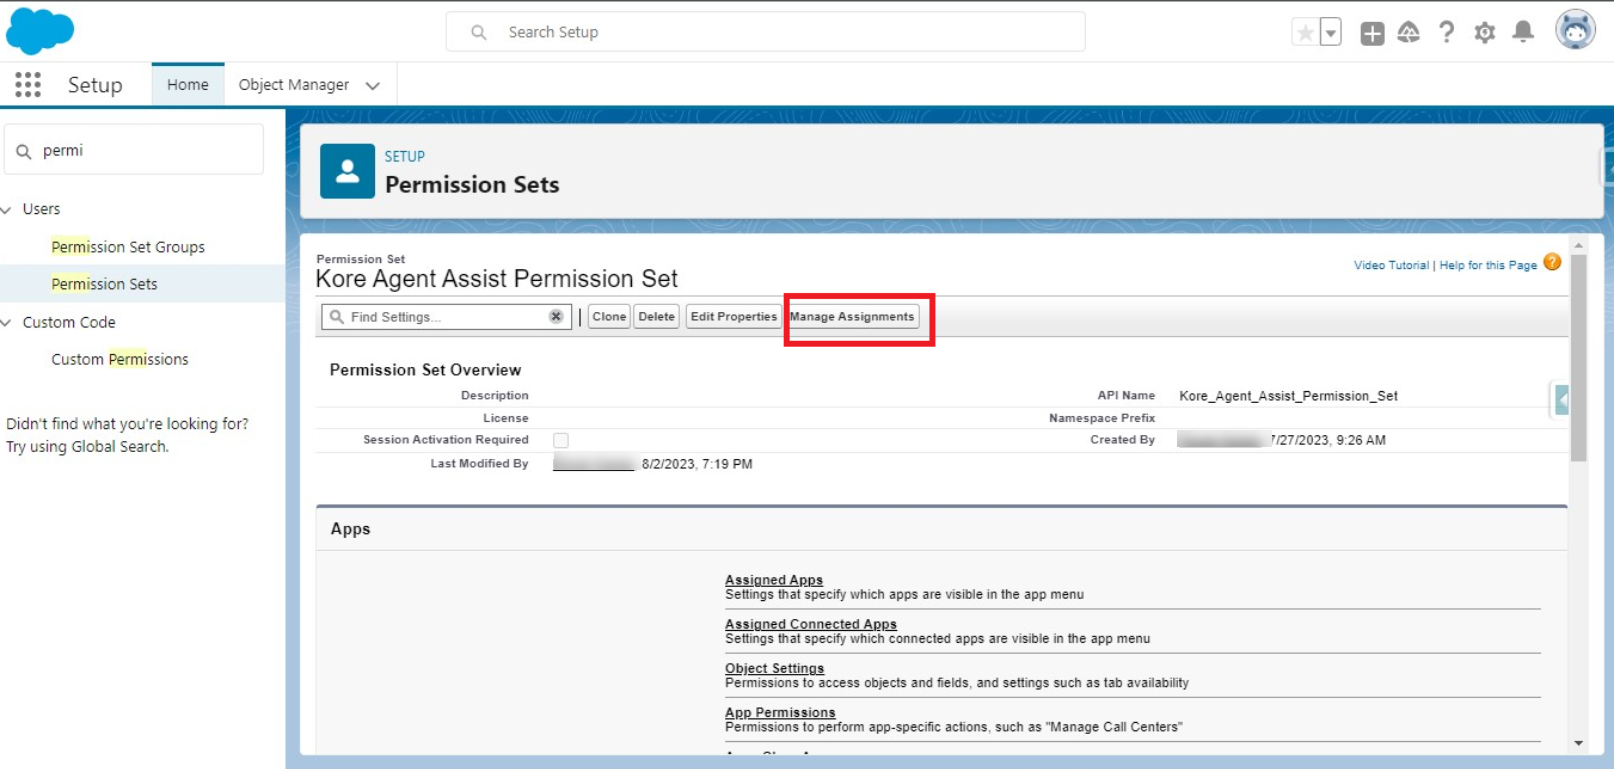
Task: Switch to the Home tab
Action: tap(188, 85)
